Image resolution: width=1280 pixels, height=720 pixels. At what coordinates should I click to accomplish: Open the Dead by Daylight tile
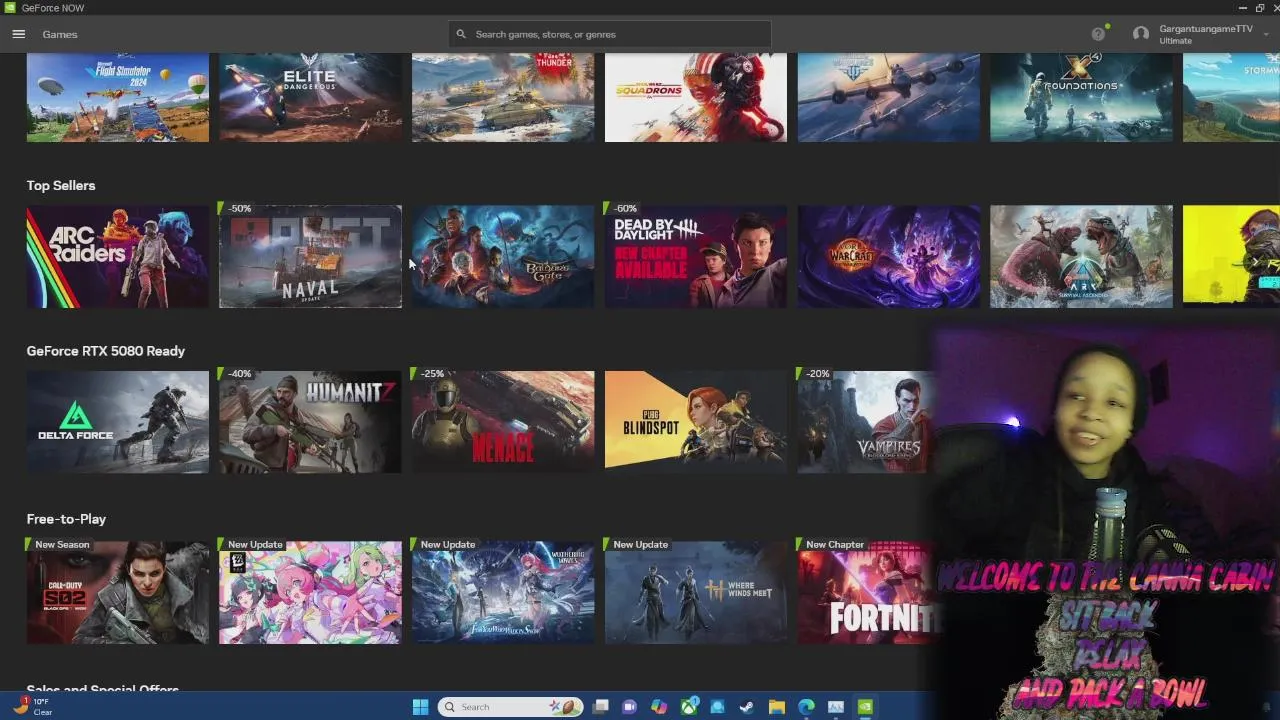tap(696, 256)
